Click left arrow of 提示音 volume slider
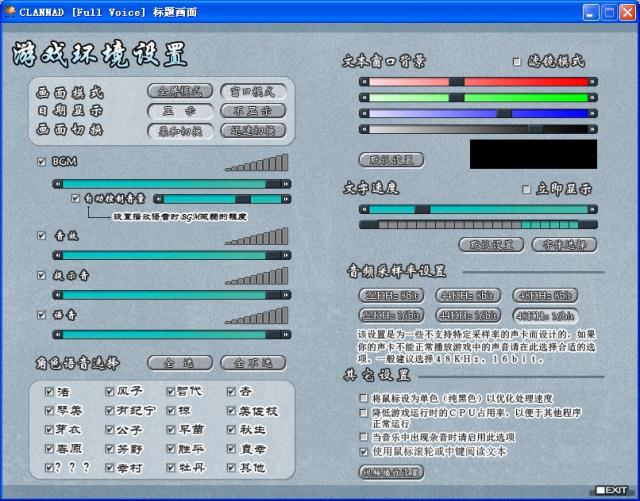The width and height of the screenshot is (640, 501). point(58,295)
